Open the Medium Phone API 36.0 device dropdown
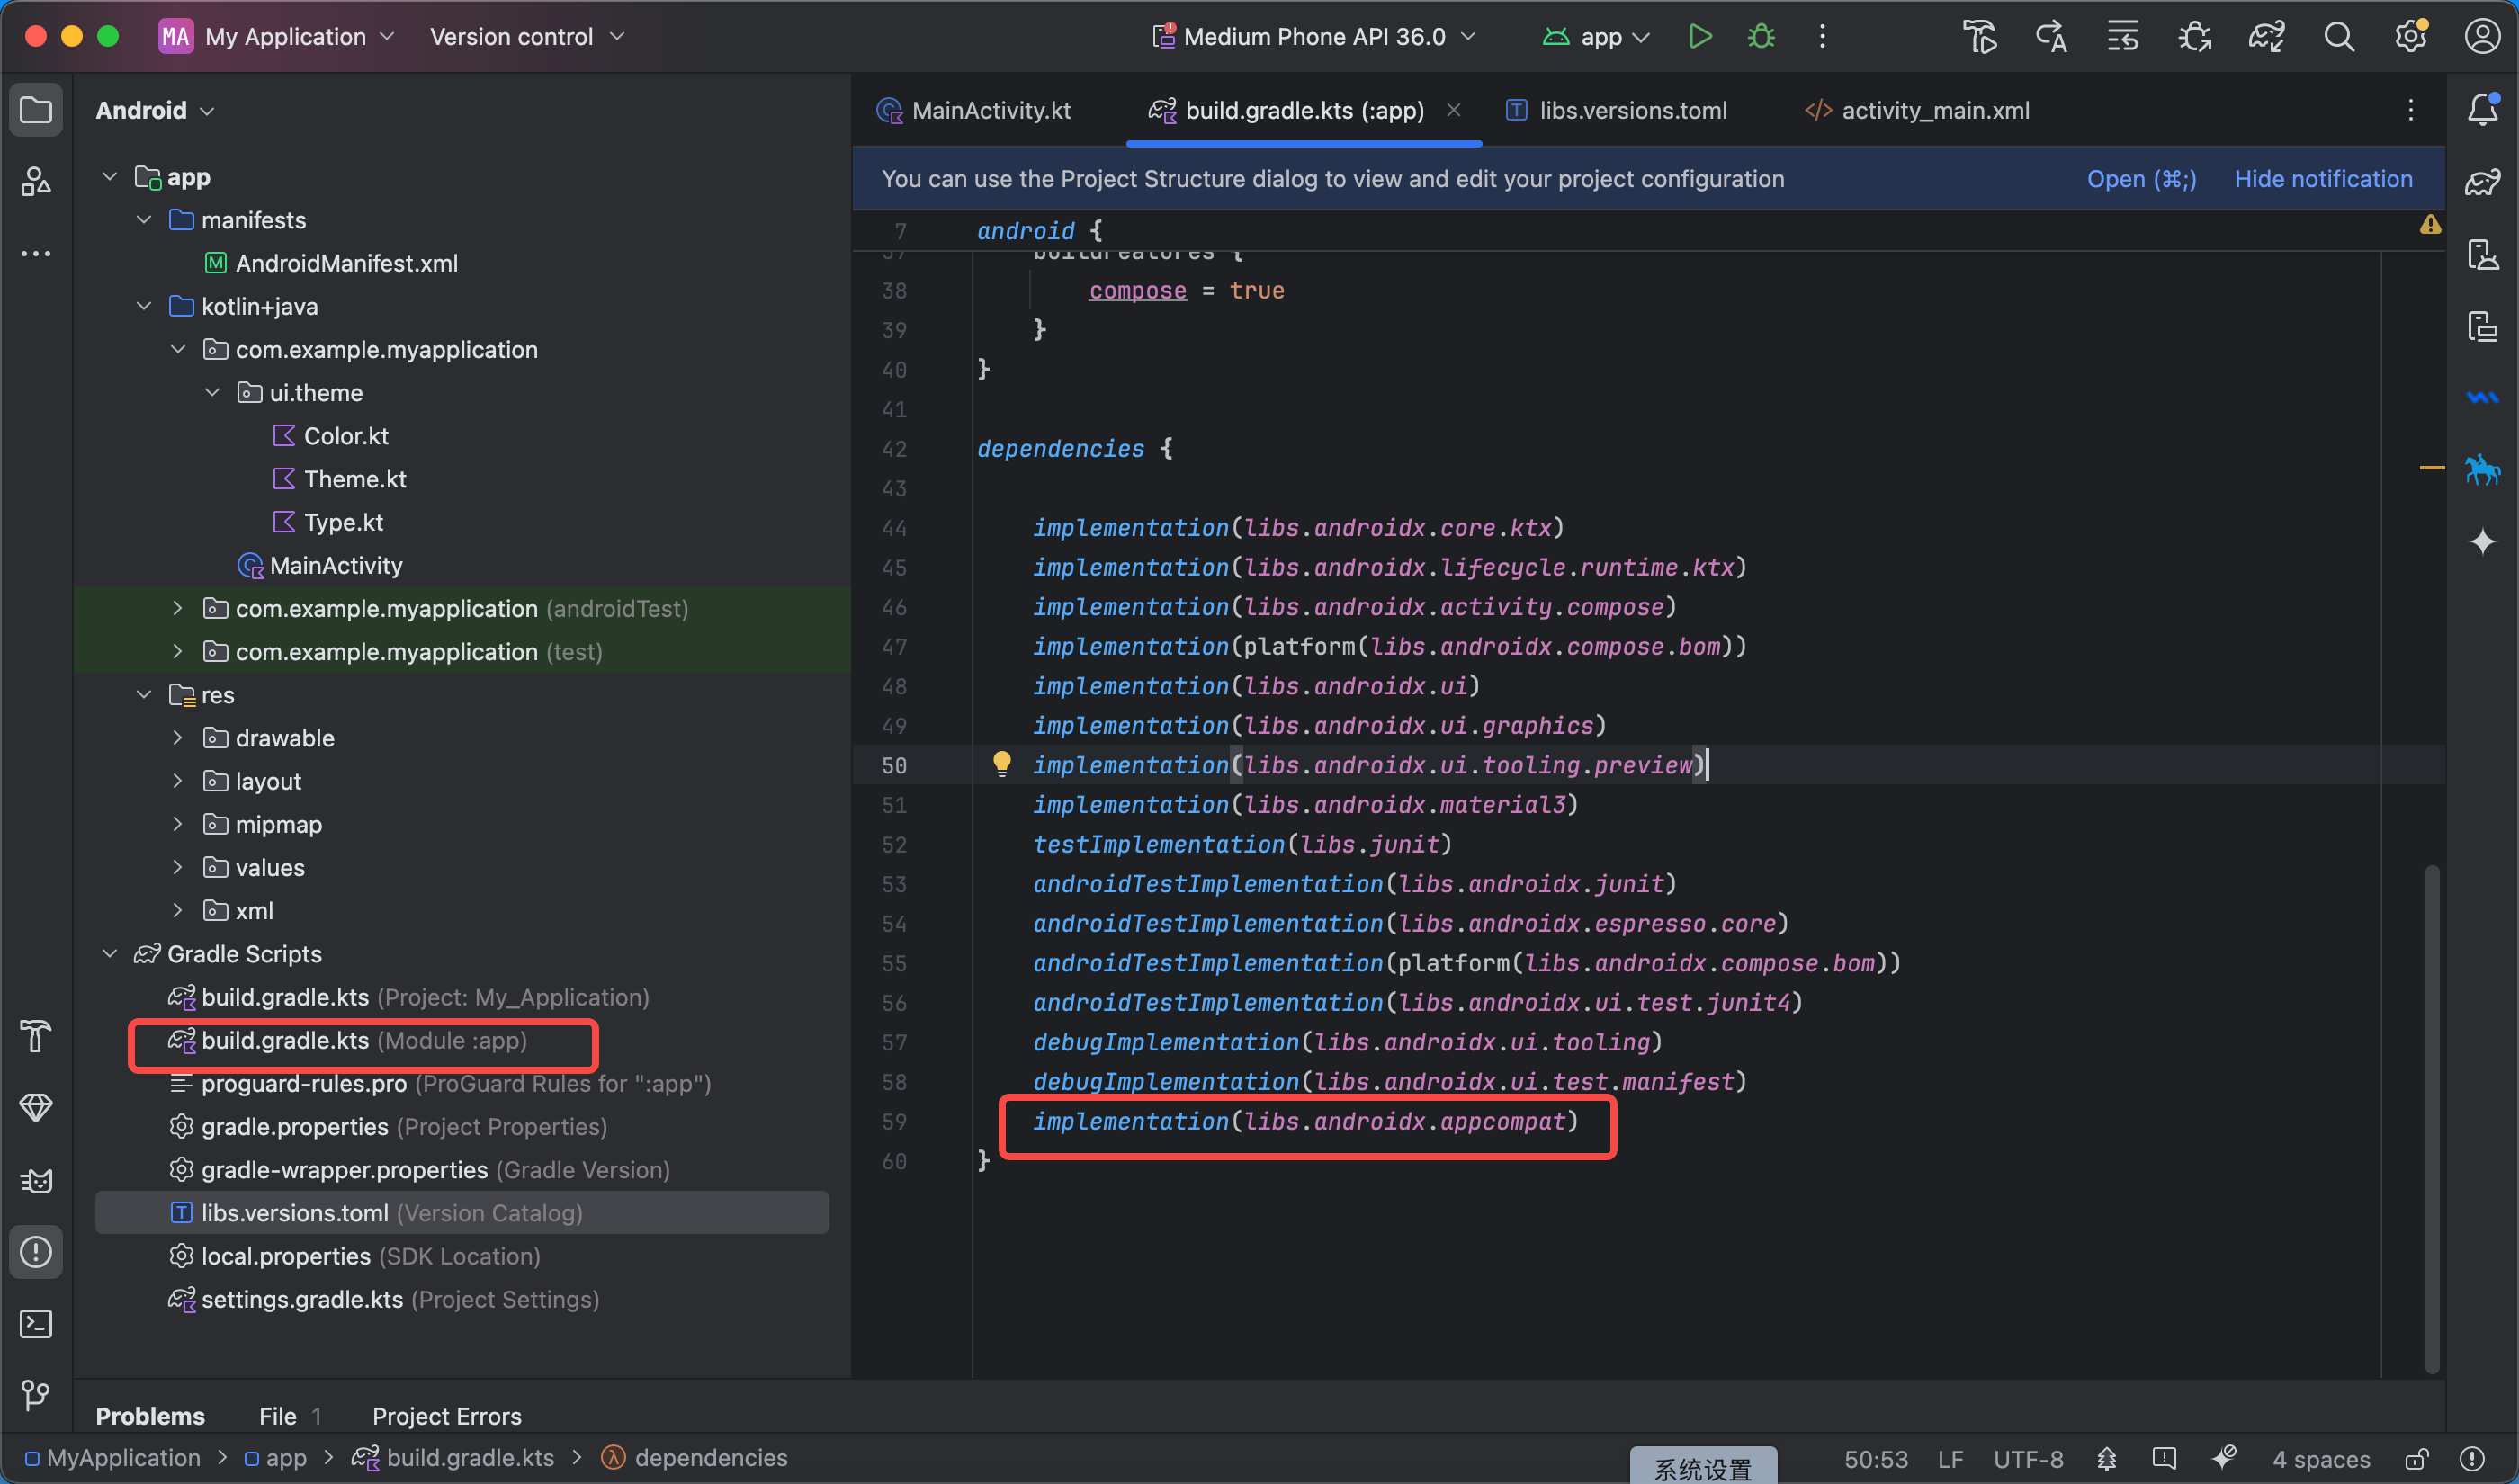 [1315, 37]
